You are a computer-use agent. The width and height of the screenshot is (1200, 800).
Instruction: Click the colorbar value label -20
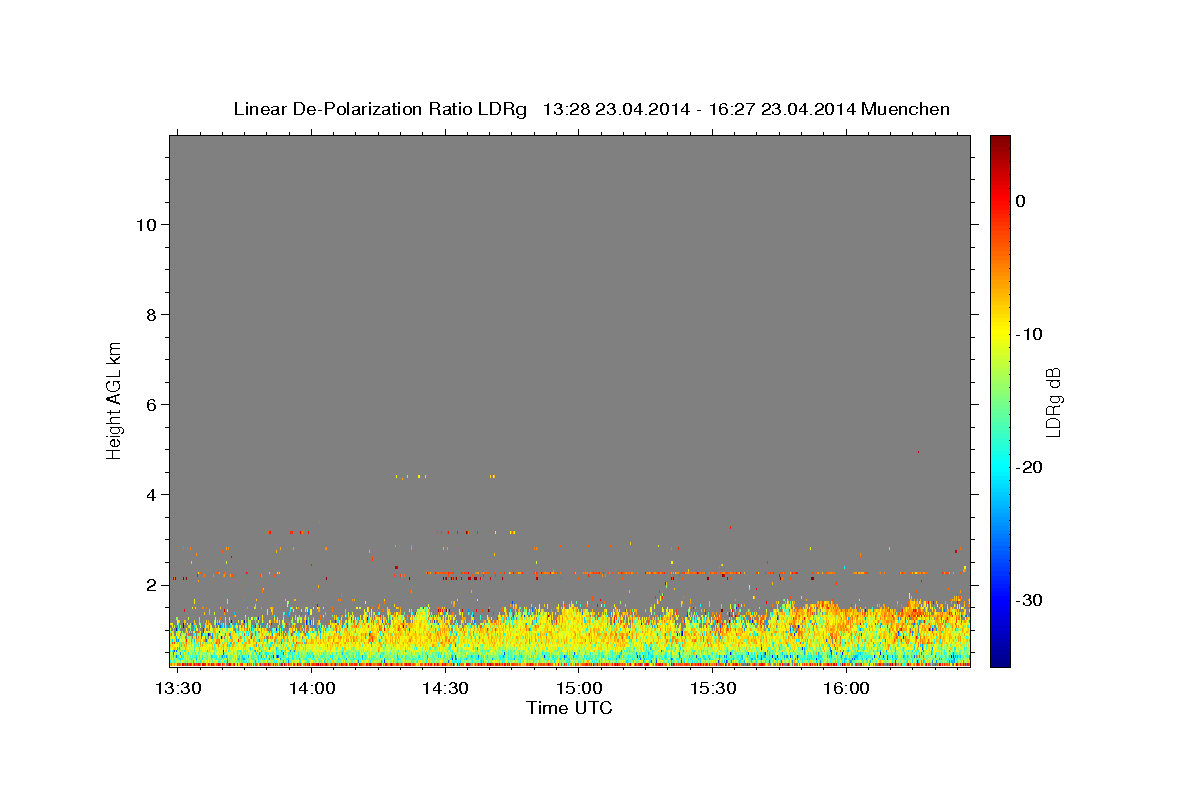[x=1029, y=467]
